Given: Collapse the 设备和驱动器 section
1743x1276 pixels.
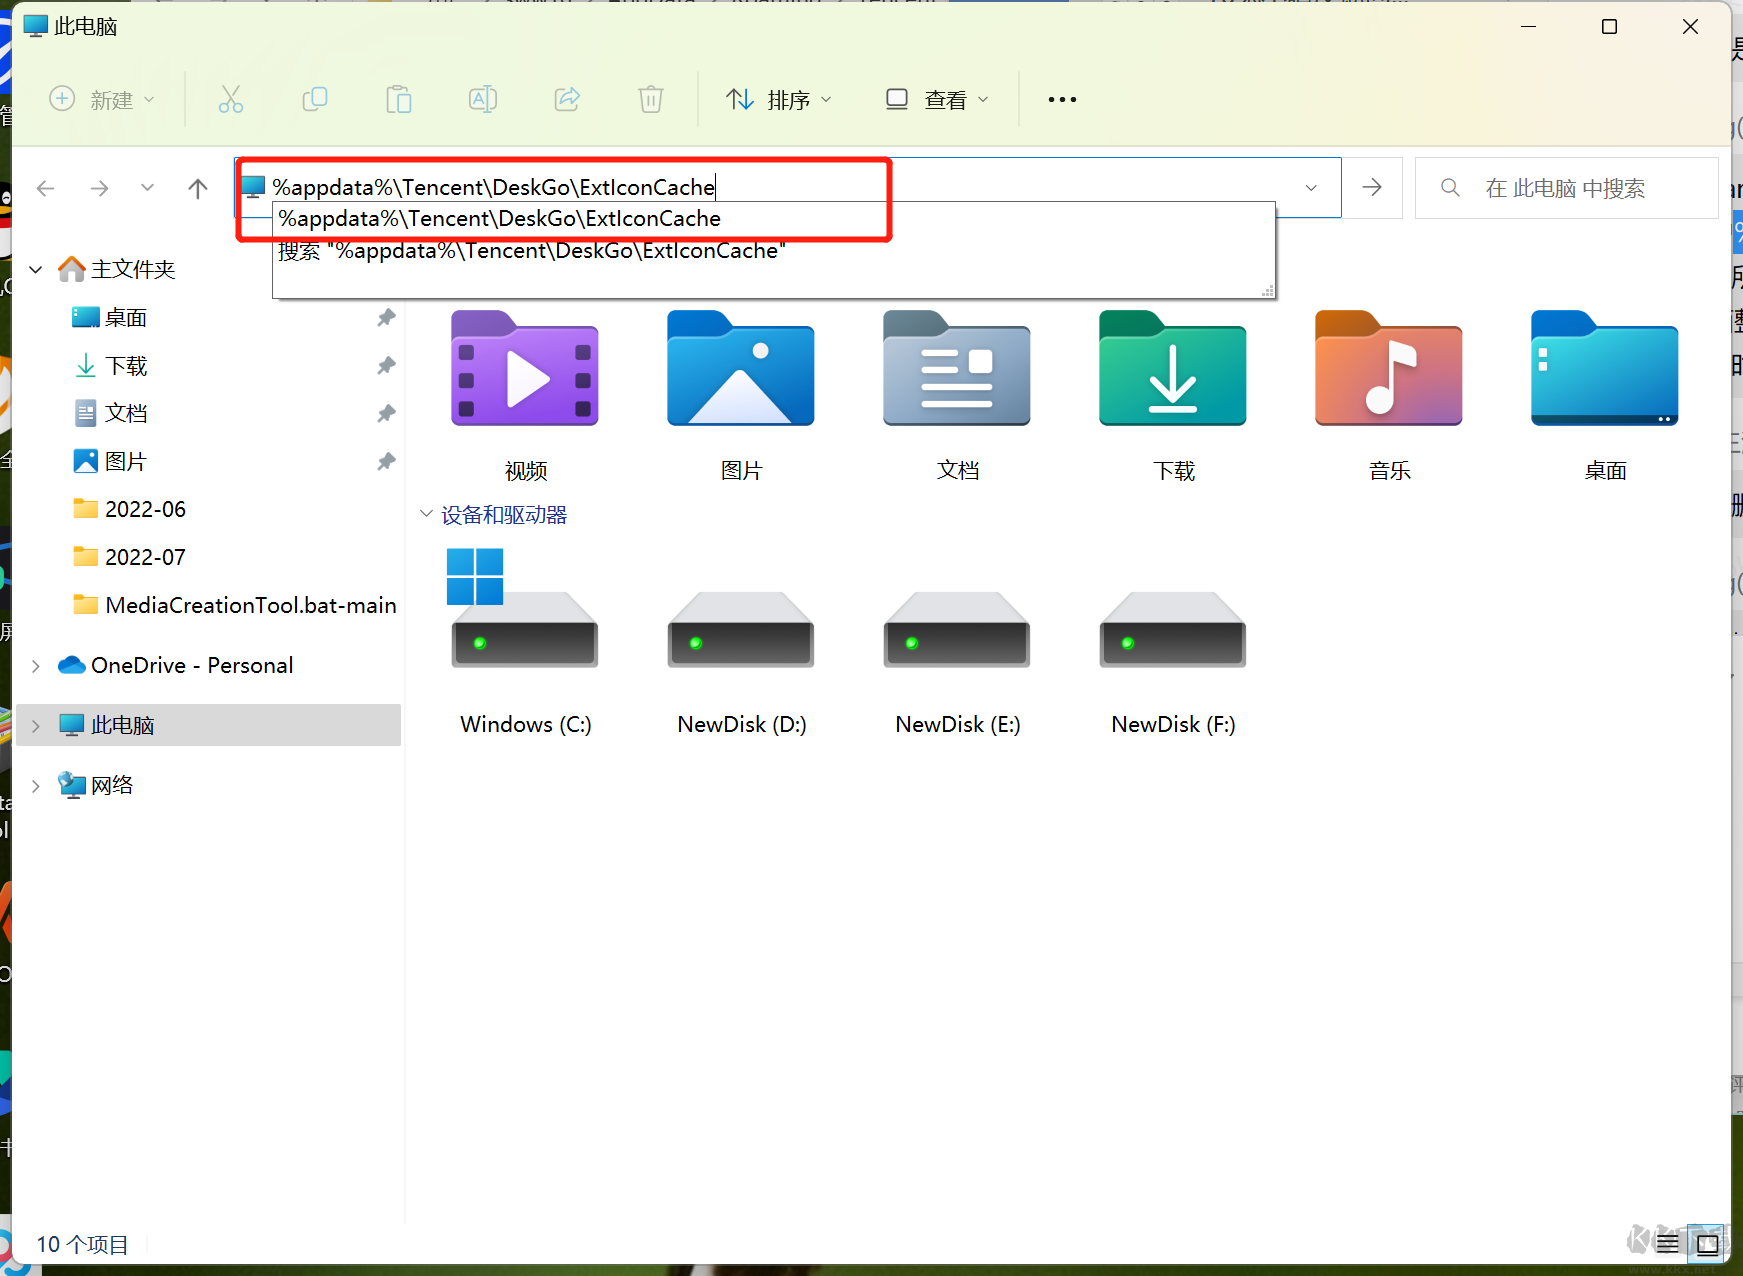Looking at the screenshot, I should click(x=426, y=514).
